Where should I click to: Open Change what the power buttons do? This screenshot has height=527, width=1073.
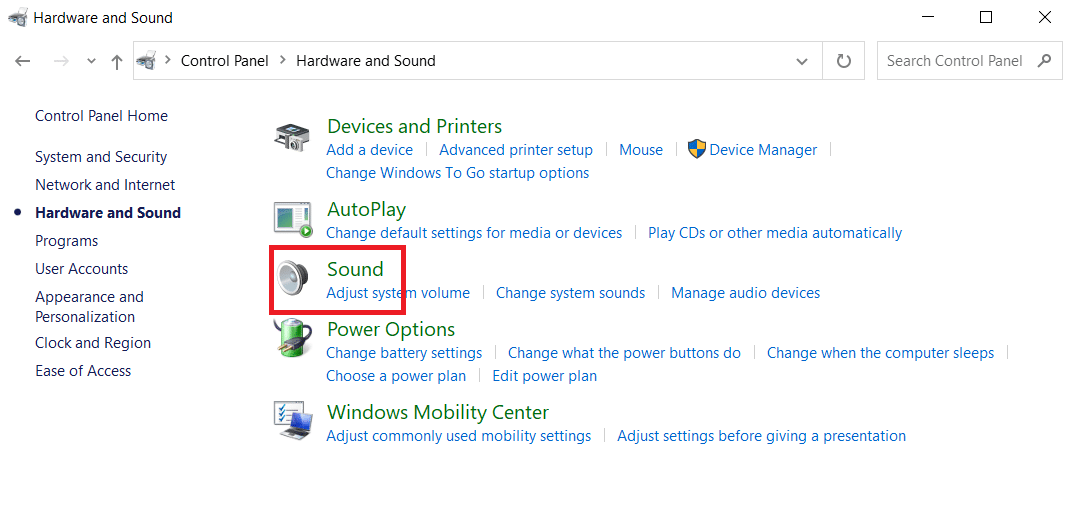point(624,353)
